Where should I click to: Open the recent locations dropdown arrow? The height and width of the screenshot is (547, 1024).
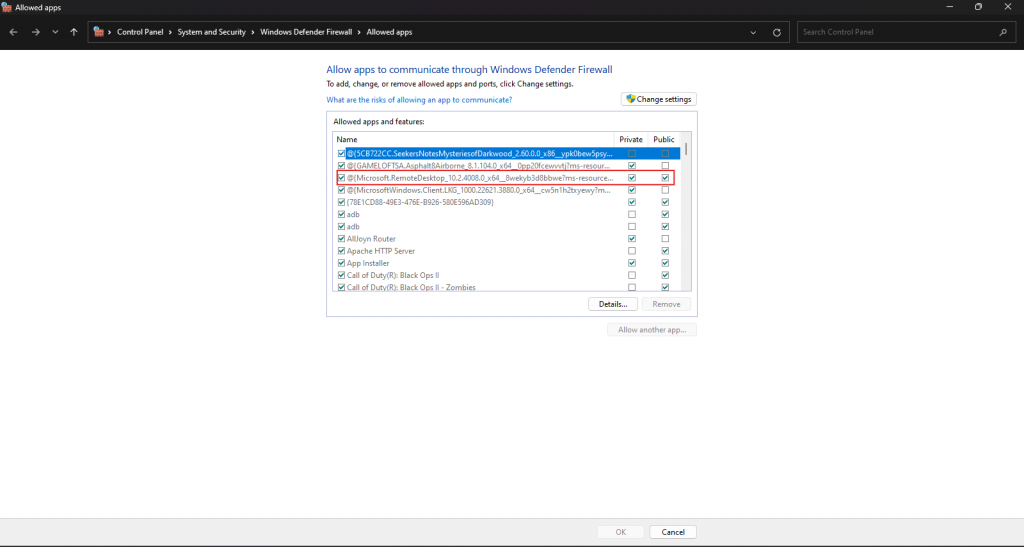click(55, 32)
